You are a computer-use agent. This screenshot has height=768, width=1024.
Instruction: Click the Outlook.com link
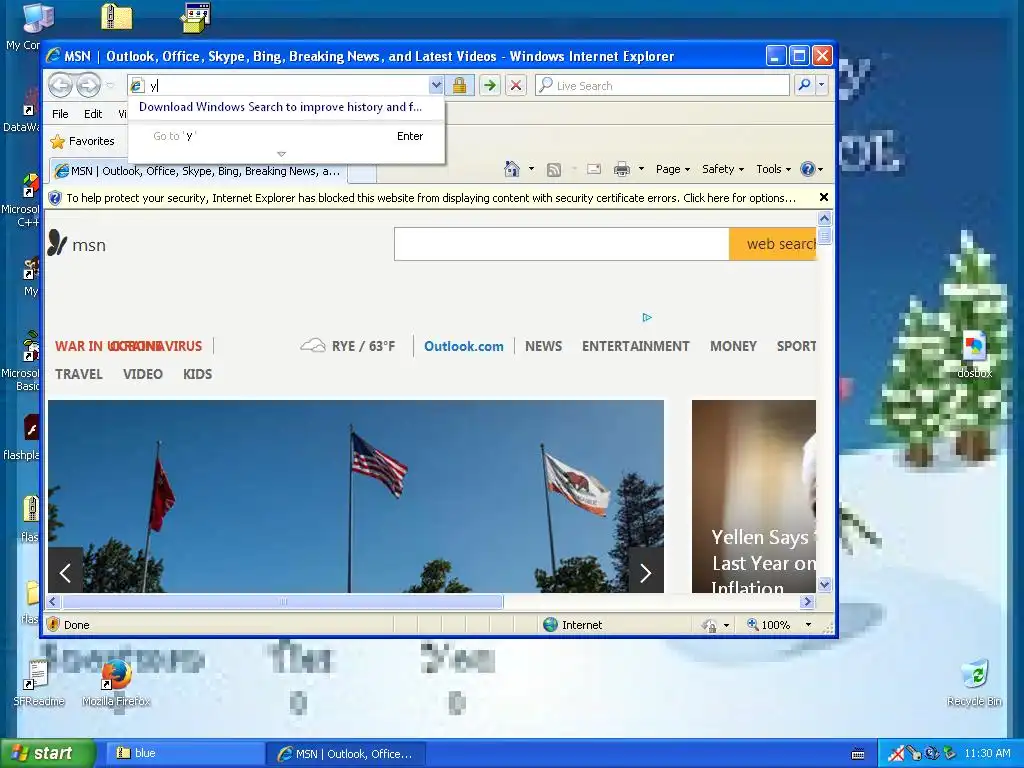point(464,346)
